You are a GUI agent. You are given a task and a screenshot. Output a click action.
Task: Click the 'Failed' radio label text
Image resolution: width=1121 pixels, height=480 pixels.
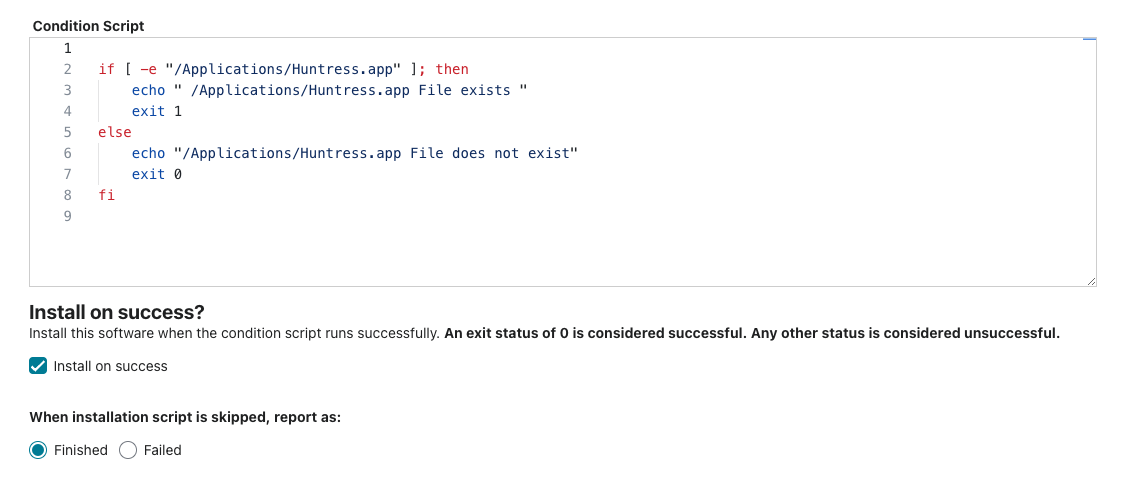(162, 450)
